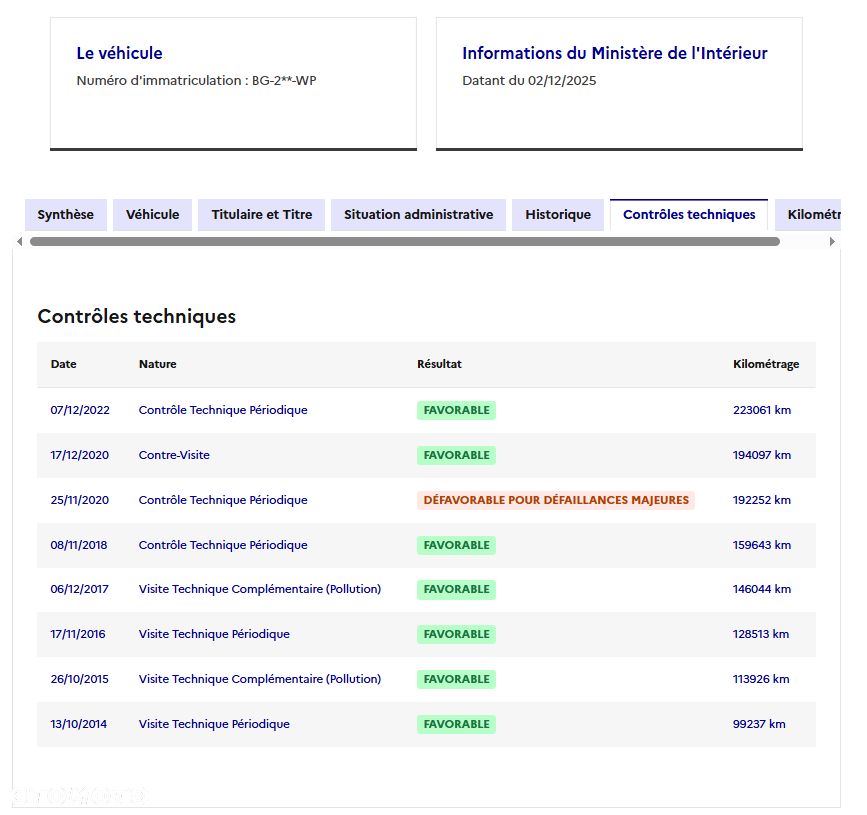
Task: Select the Contrôles techniques tab
Action: pos(689,215)
